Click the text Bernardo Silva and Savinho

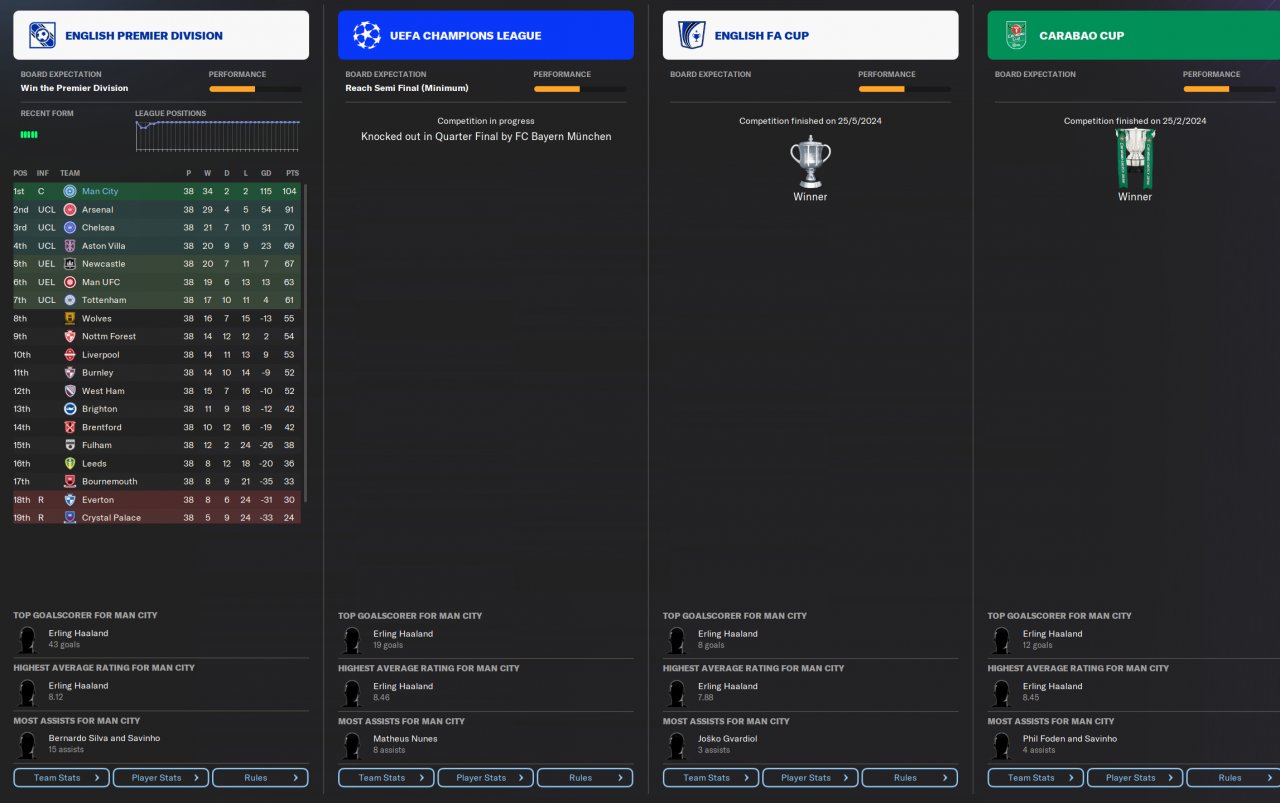click(104, 739)
